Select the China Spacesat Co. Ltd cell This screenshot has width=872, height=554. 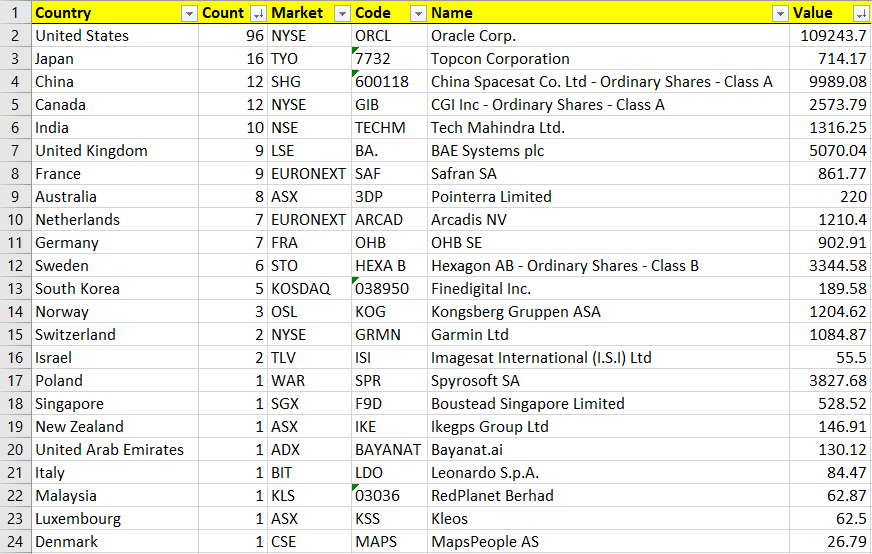(608, 82)
